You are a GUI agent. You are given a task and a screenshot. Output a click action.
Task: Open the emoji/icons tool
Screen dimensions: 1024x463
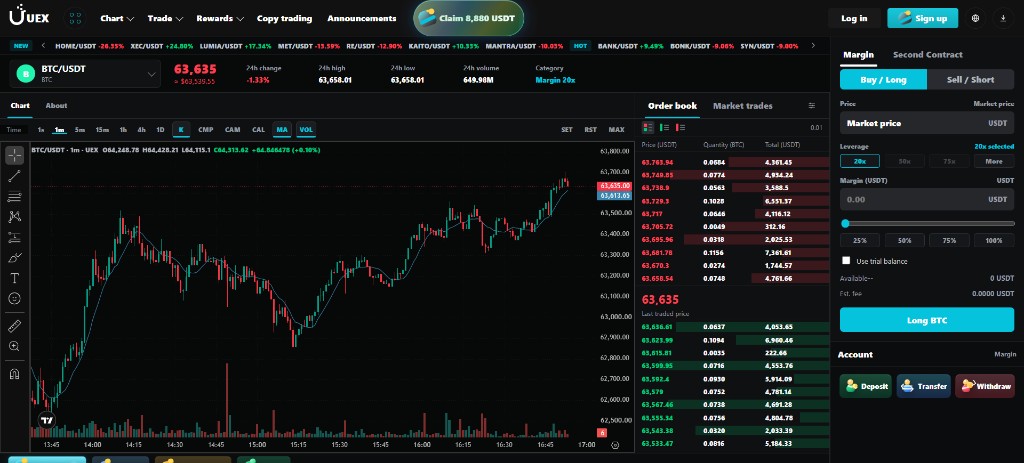click(14, 298)
